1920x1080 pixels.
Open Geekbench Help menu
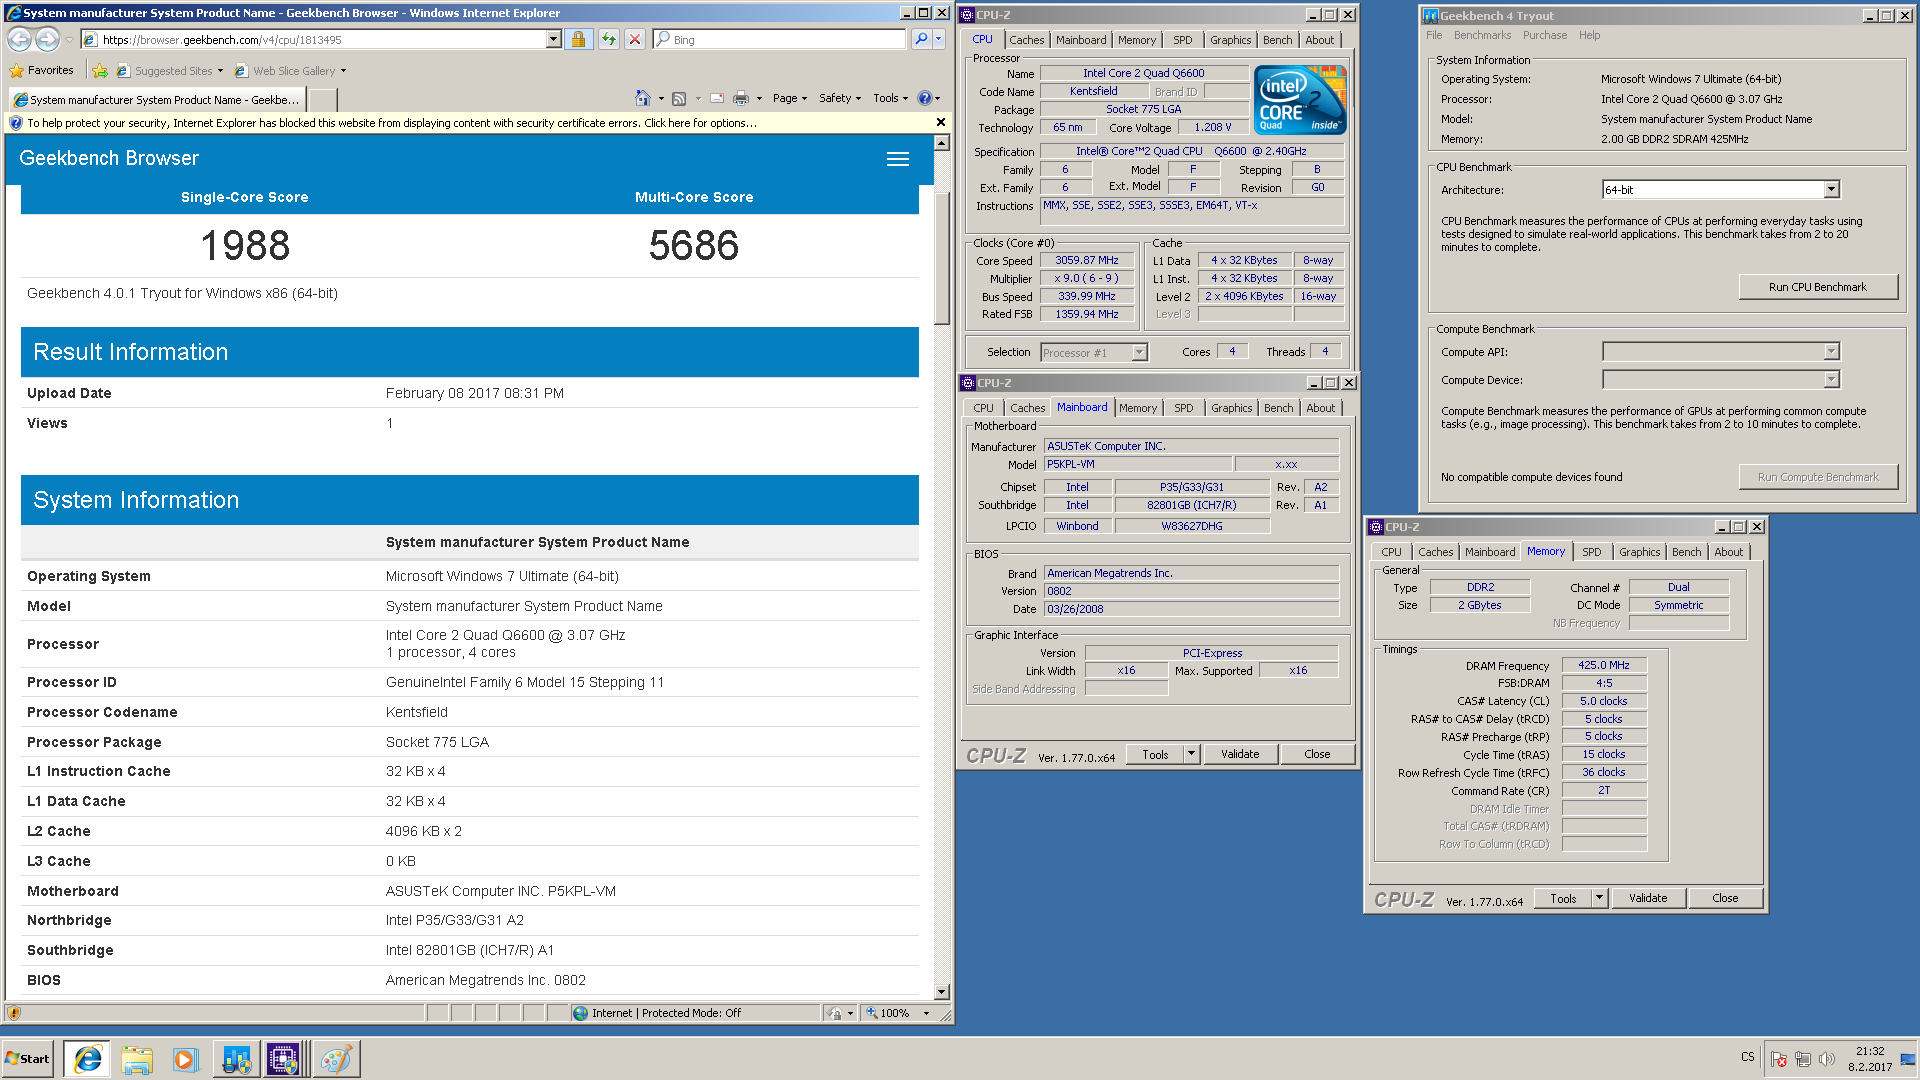(1589, 35)
